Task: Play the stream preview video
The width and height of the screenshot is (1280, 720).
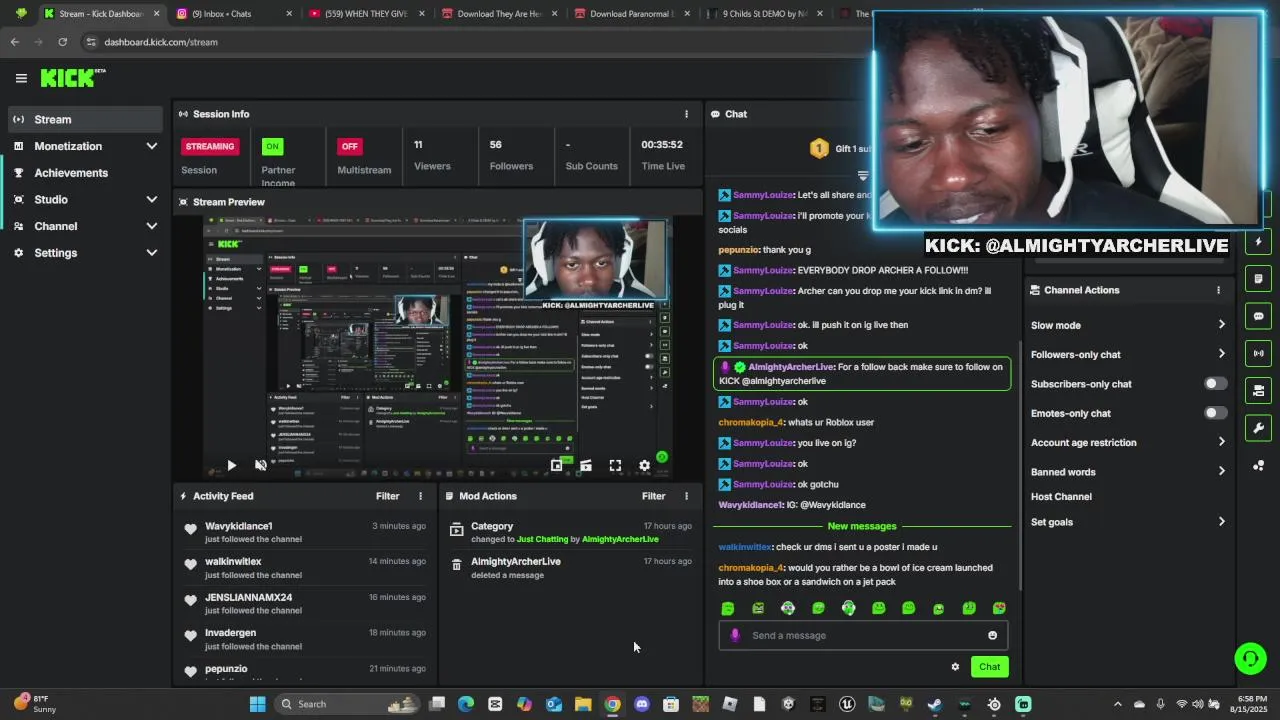Action: coord(231,465)
